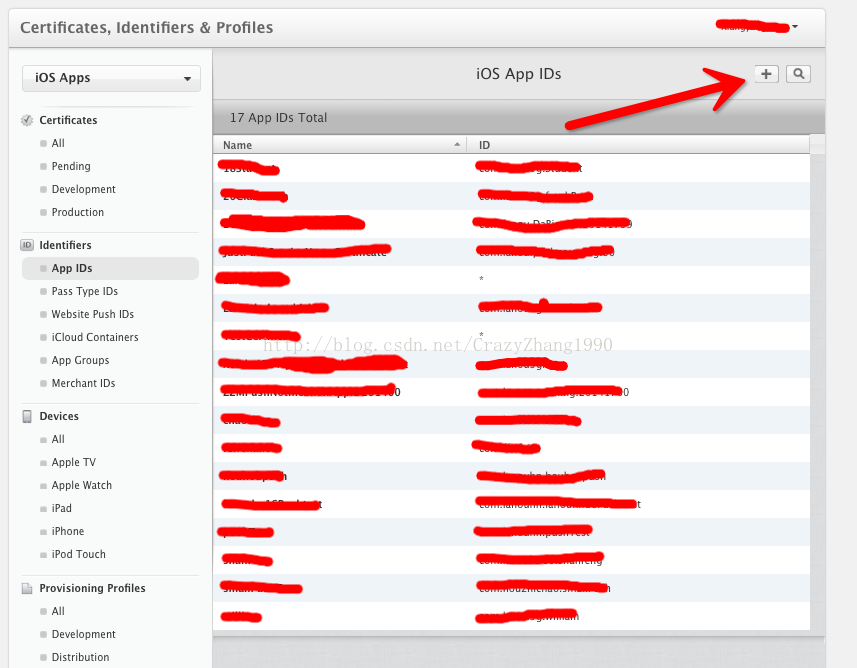Select Merchant IDs
This screenshot has width=857, height=668.
pos(84,383)
